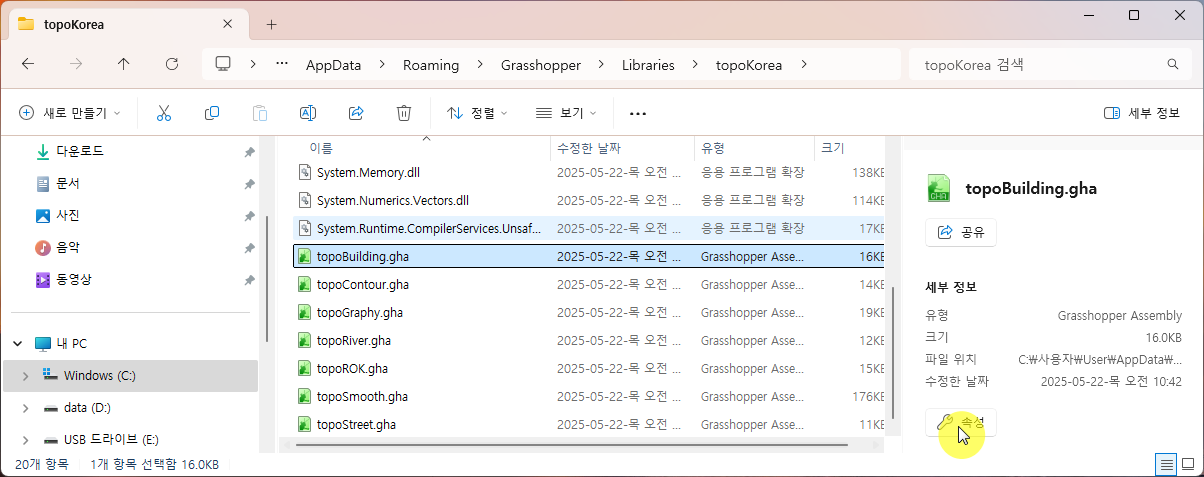Open 동영상 in the sidebar
Viewport: 1204px width, 477px height.
pos(73,279)
